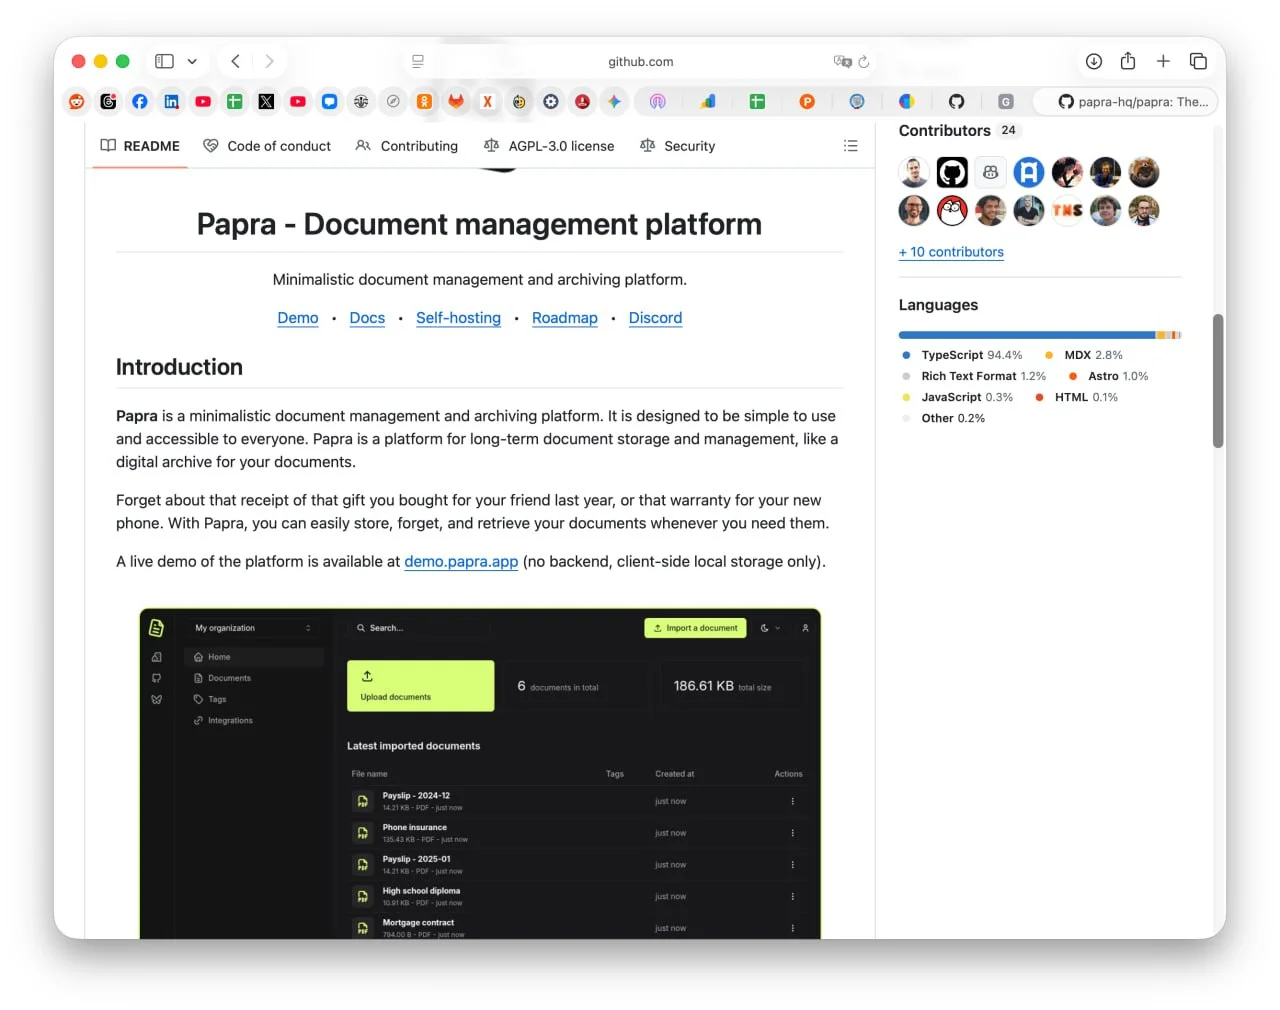Open a new tab with plus icon
The height and width of the screenshot is (1010, 1280).
pos(1163,61)
